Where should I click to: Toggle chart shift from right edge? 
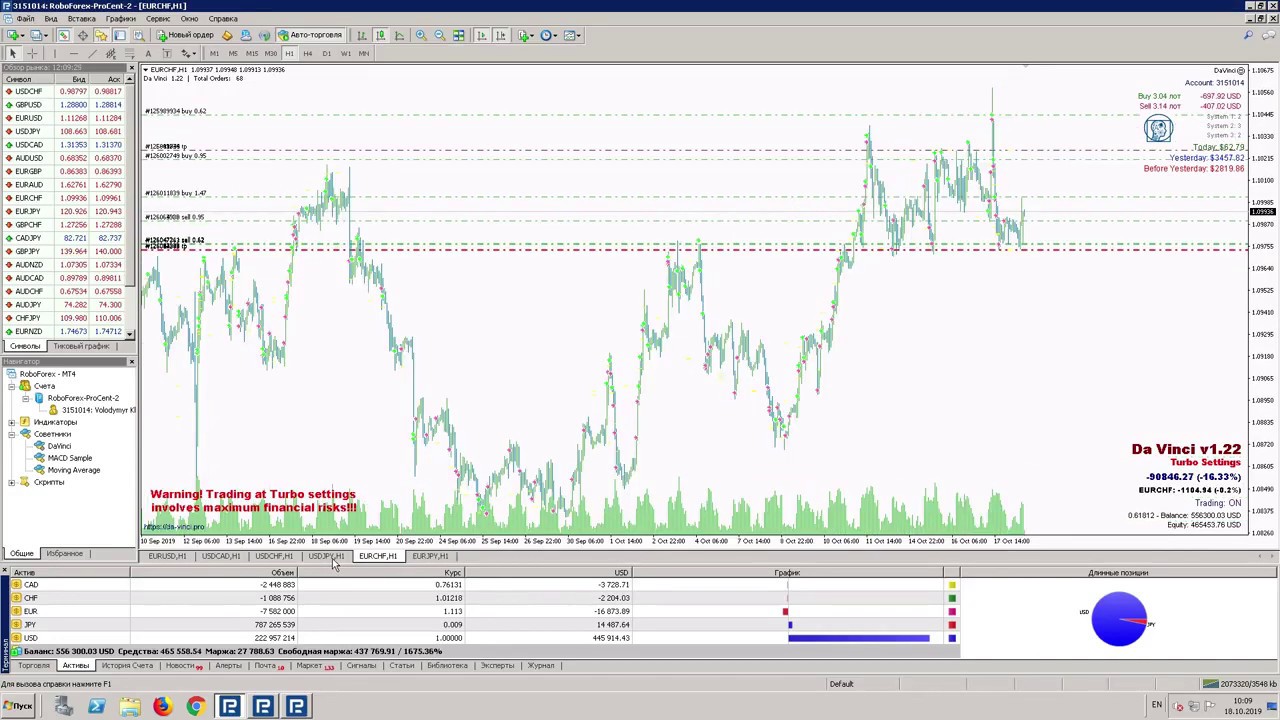(500, 35)
